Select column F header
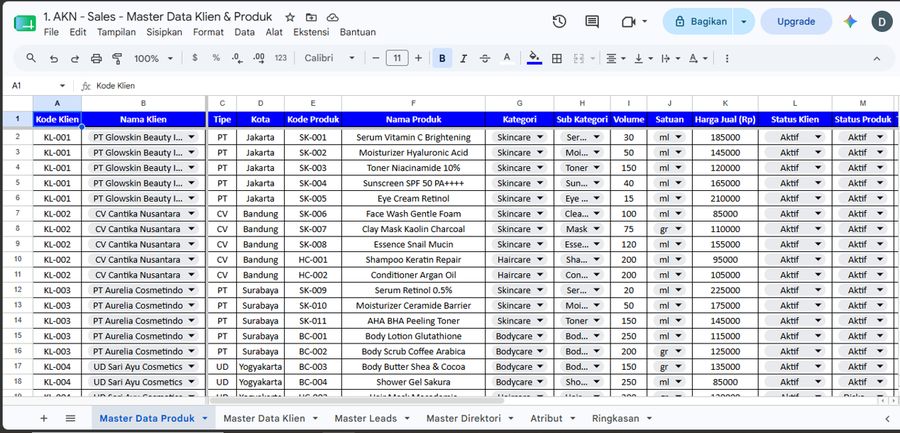Image resolution: width=900 pixels, height=433 pixels. [x=413, y=103]
